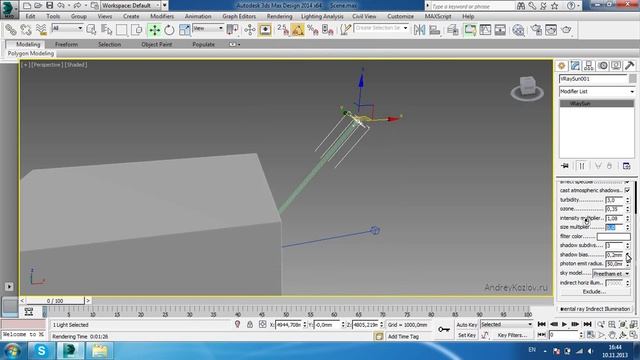This screenshot has width=640, height=360.
Task: Open the Workspace: Default dropdown
Action: pyautogui.click(x=131, y=6)
